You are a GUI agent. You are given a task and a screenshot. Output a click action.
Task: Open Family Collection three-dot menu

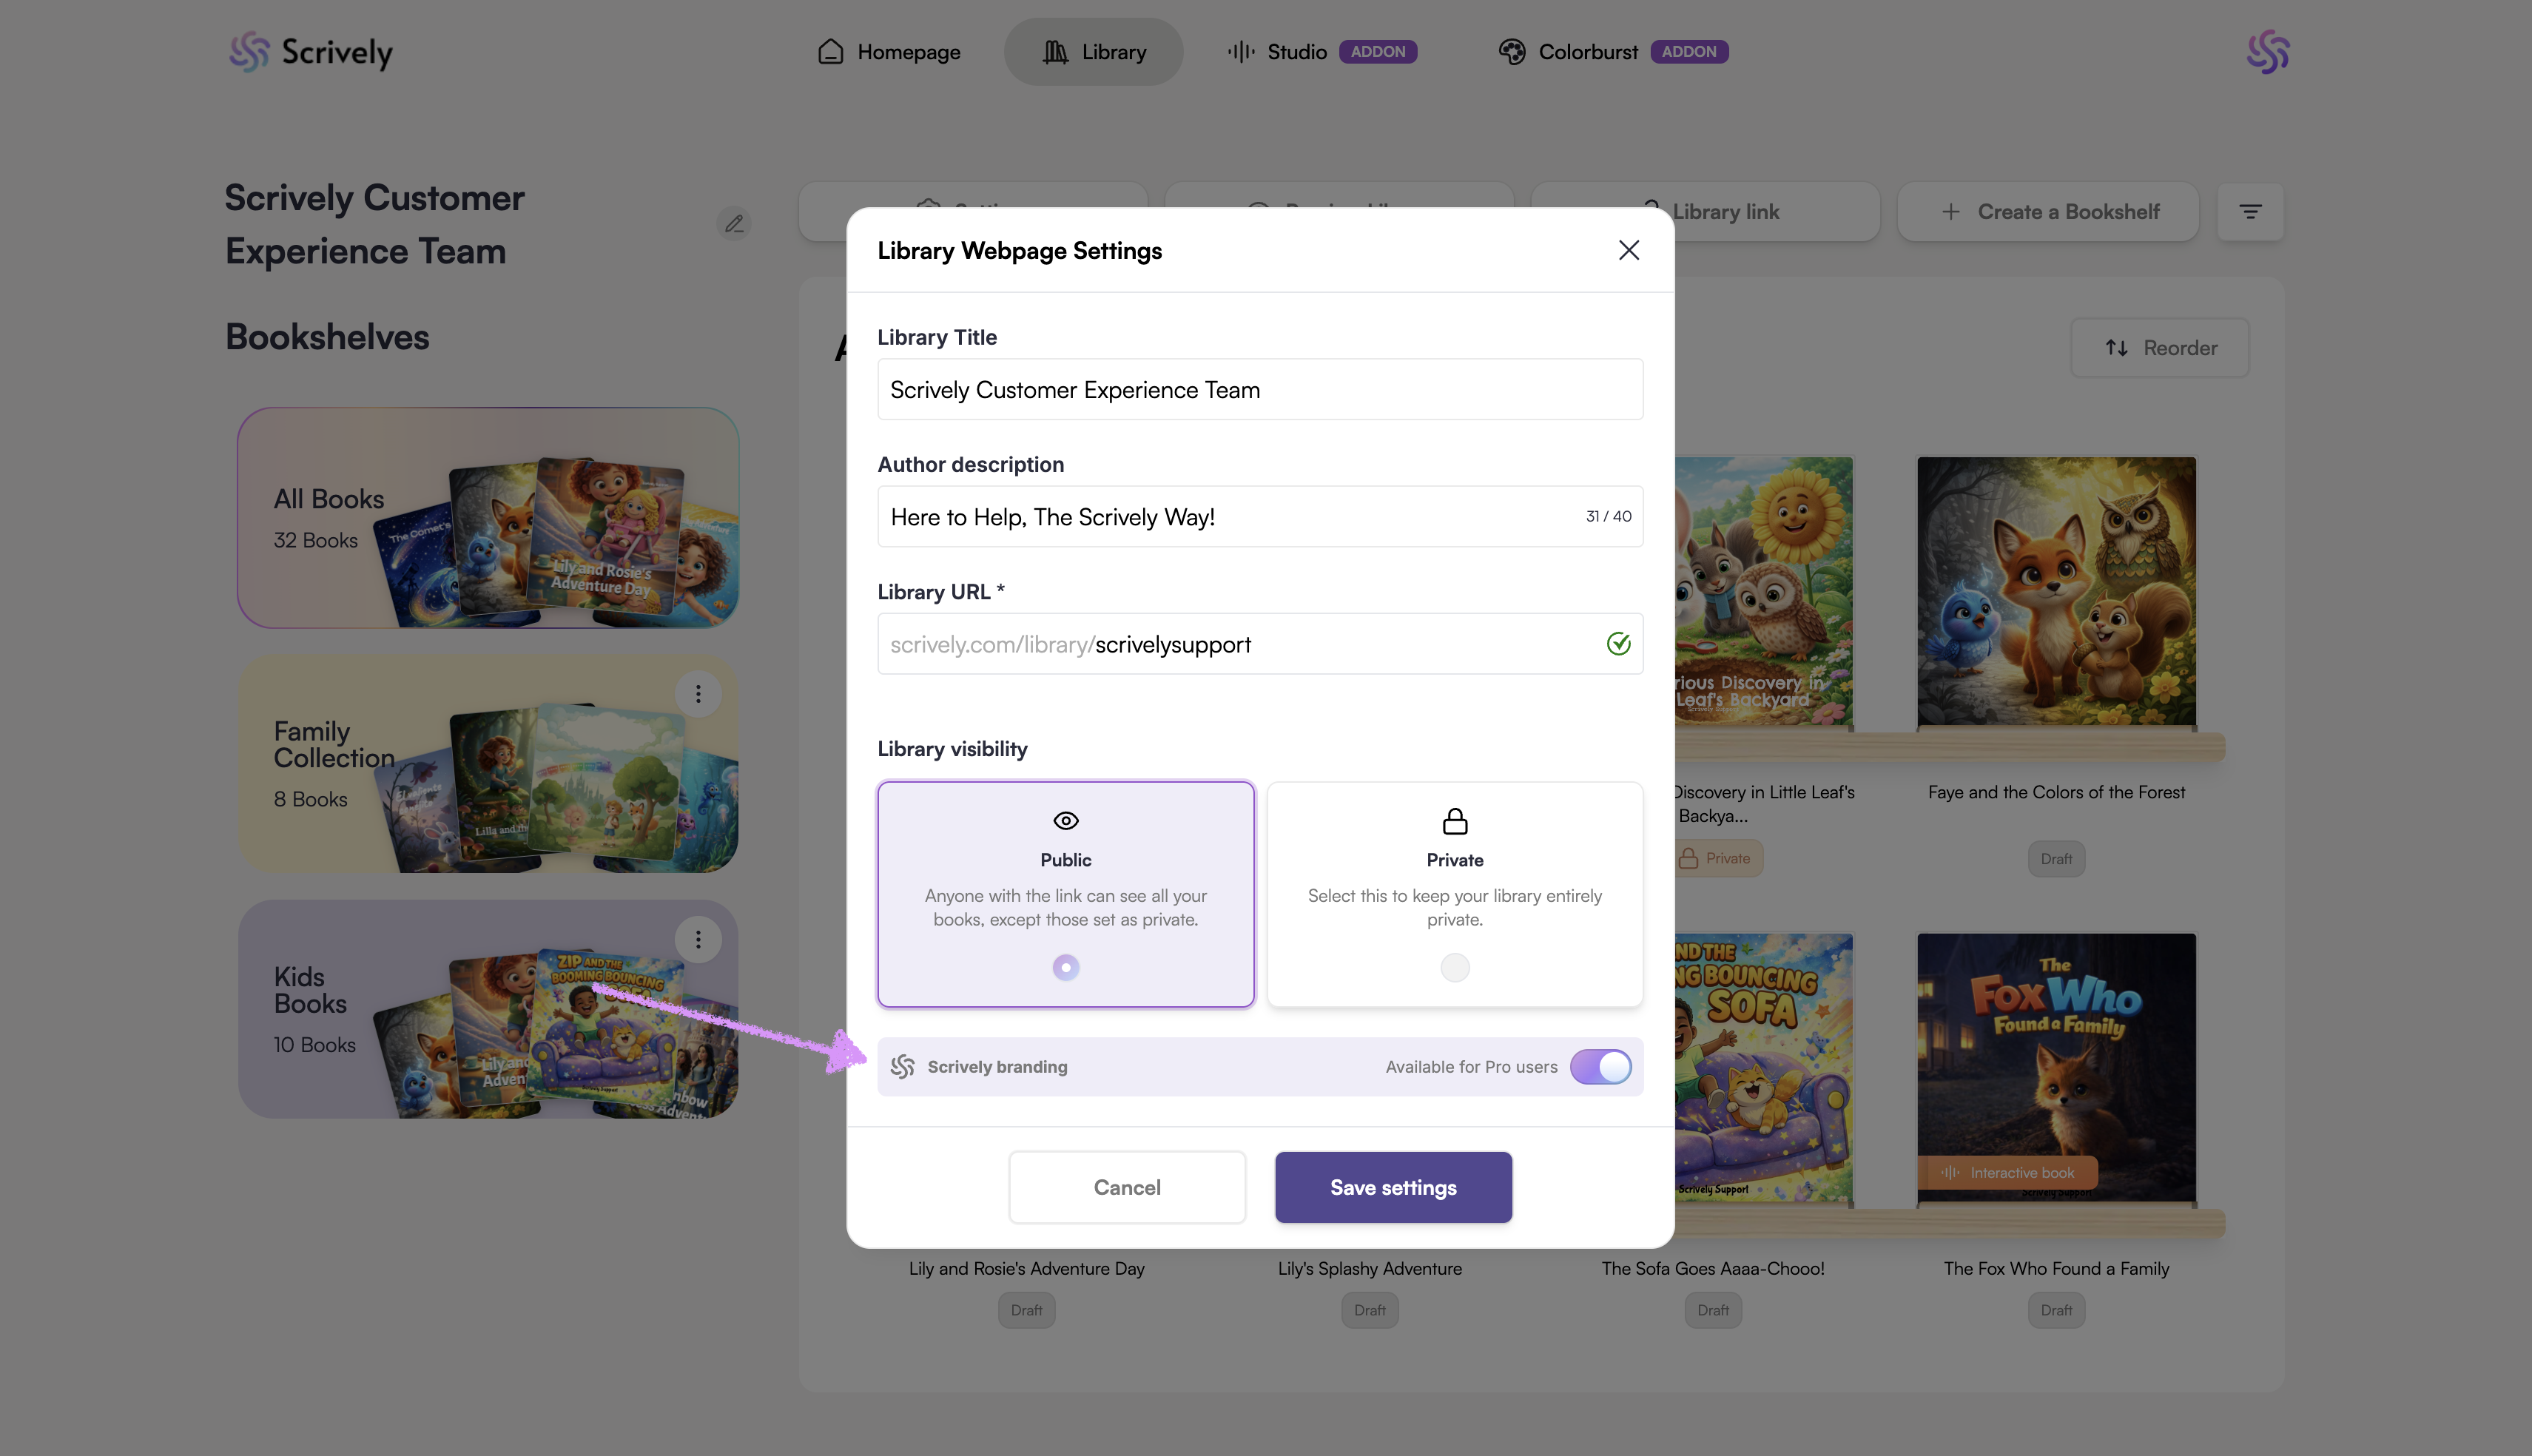[x=698, y=694]
